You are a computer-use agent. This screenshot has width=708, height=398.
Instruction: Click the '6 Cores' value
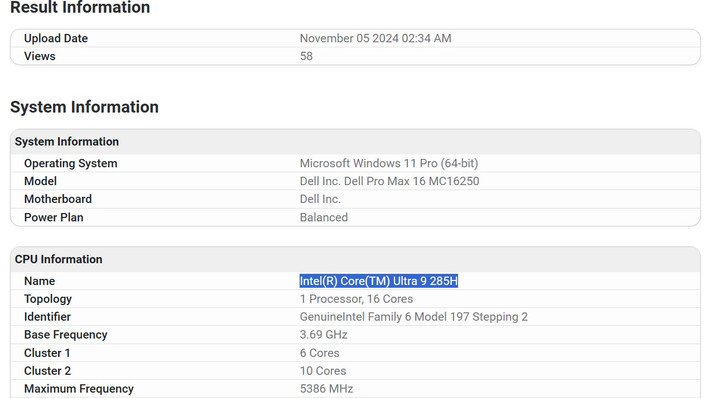coord(320,353)
